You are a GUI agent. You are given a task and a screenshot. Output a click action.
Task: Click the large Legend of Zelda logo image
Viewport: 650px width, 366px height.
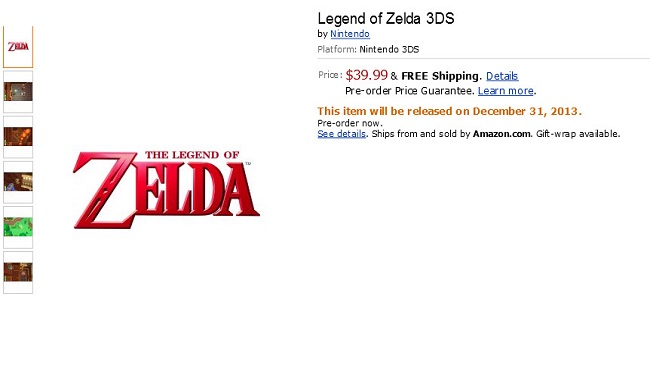[x=166, y=189]
